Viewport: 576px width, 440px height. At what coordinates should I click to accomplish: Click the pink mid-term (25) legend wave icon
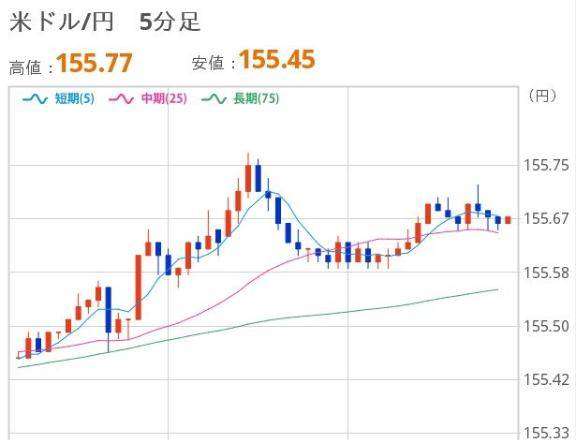pos(121,99)
